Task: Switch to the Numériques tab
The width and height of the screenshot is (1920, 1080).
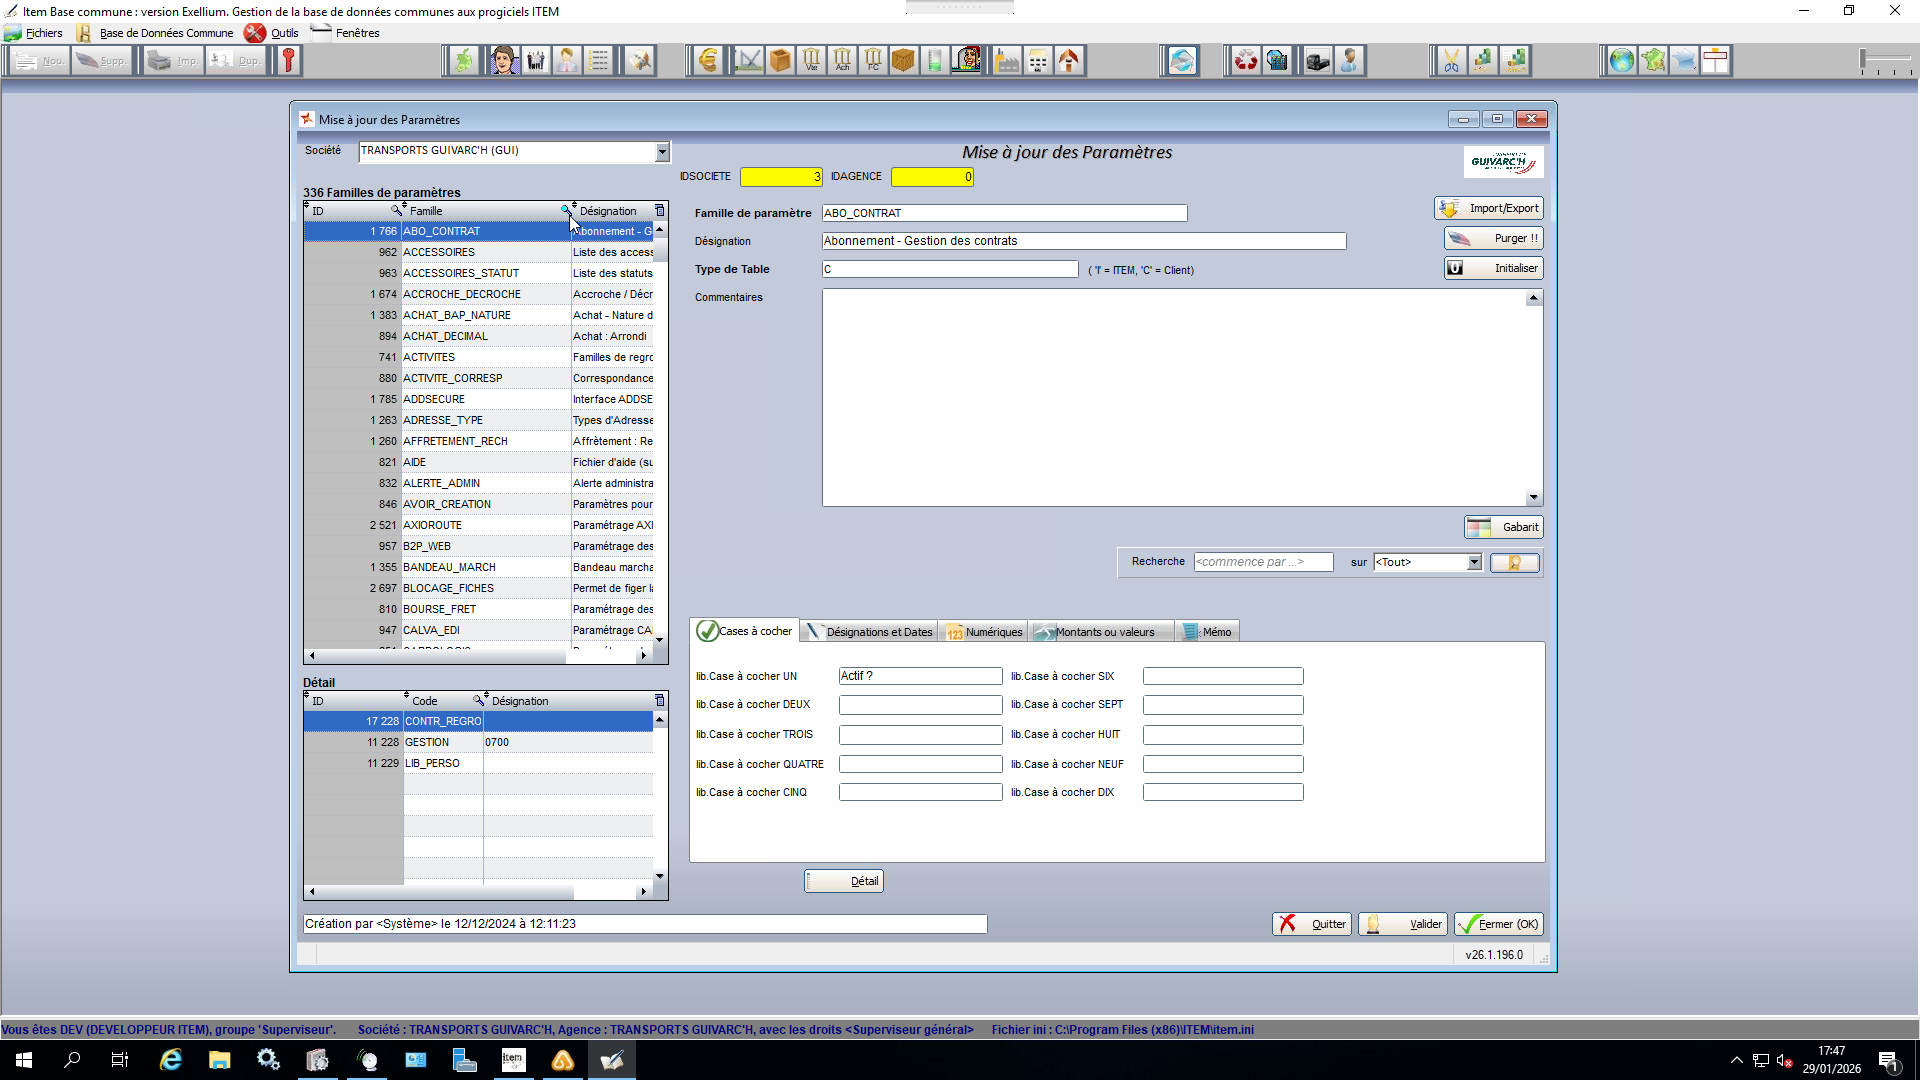Action: [x=984, y=632]
